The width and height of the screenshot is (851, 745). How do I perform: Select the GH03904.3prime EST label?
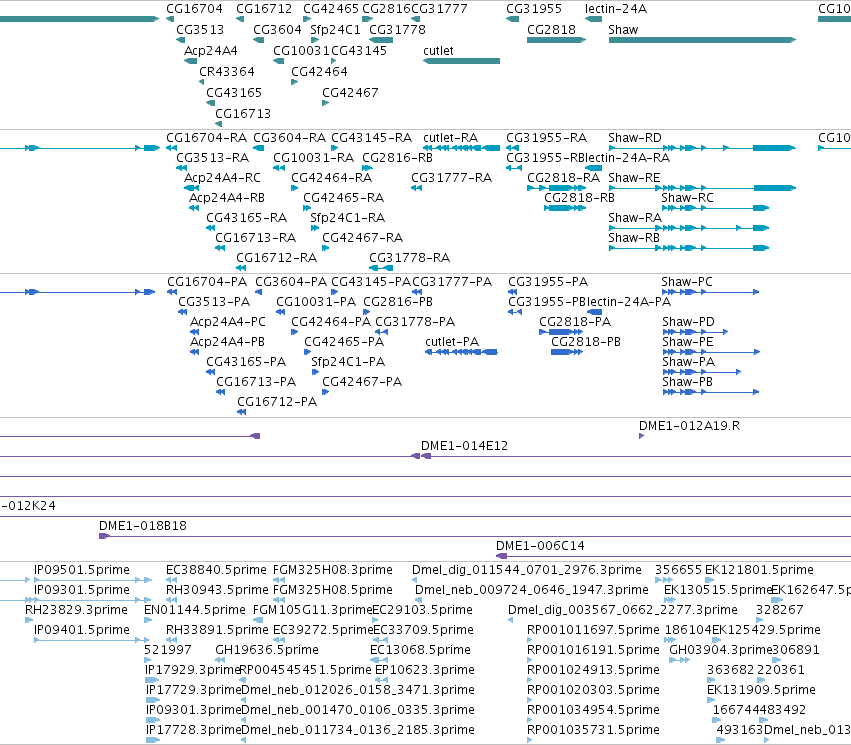tap(721, 650)
